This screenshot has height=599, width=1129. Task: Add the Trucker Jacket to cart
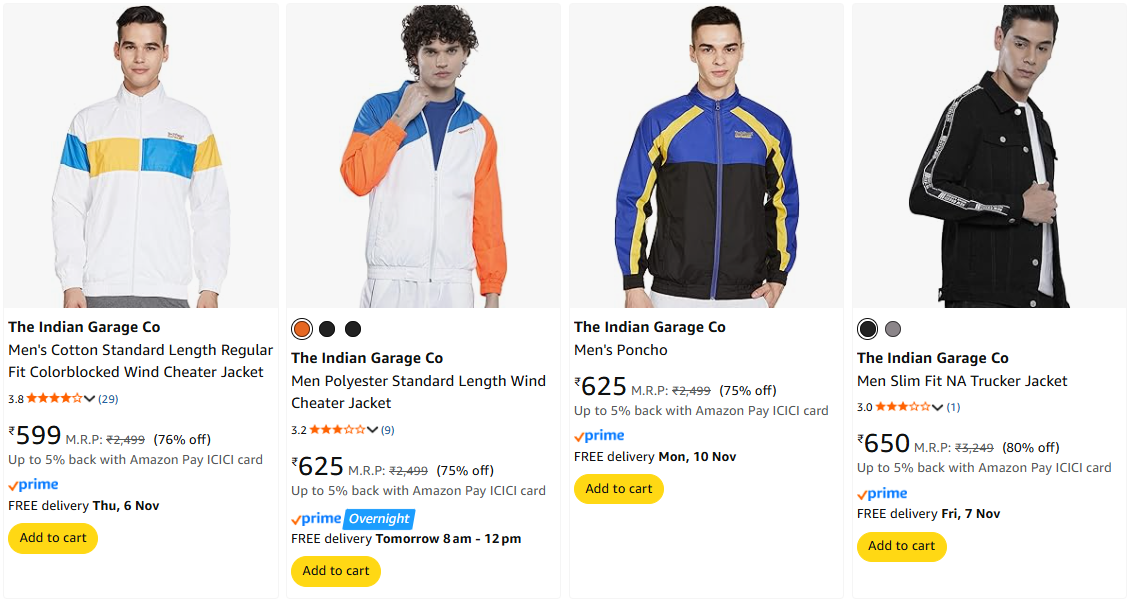[x=901, y=546]
